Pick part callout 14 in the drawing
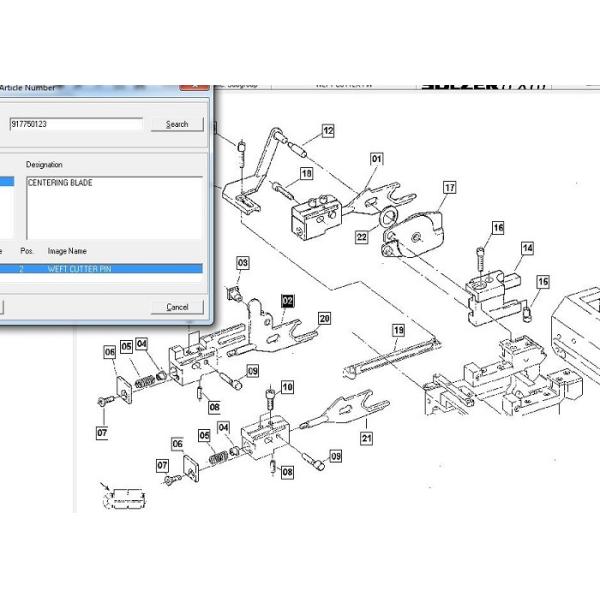Image resolution: width=600 pixels, height=600 pixels. (527, 248)
